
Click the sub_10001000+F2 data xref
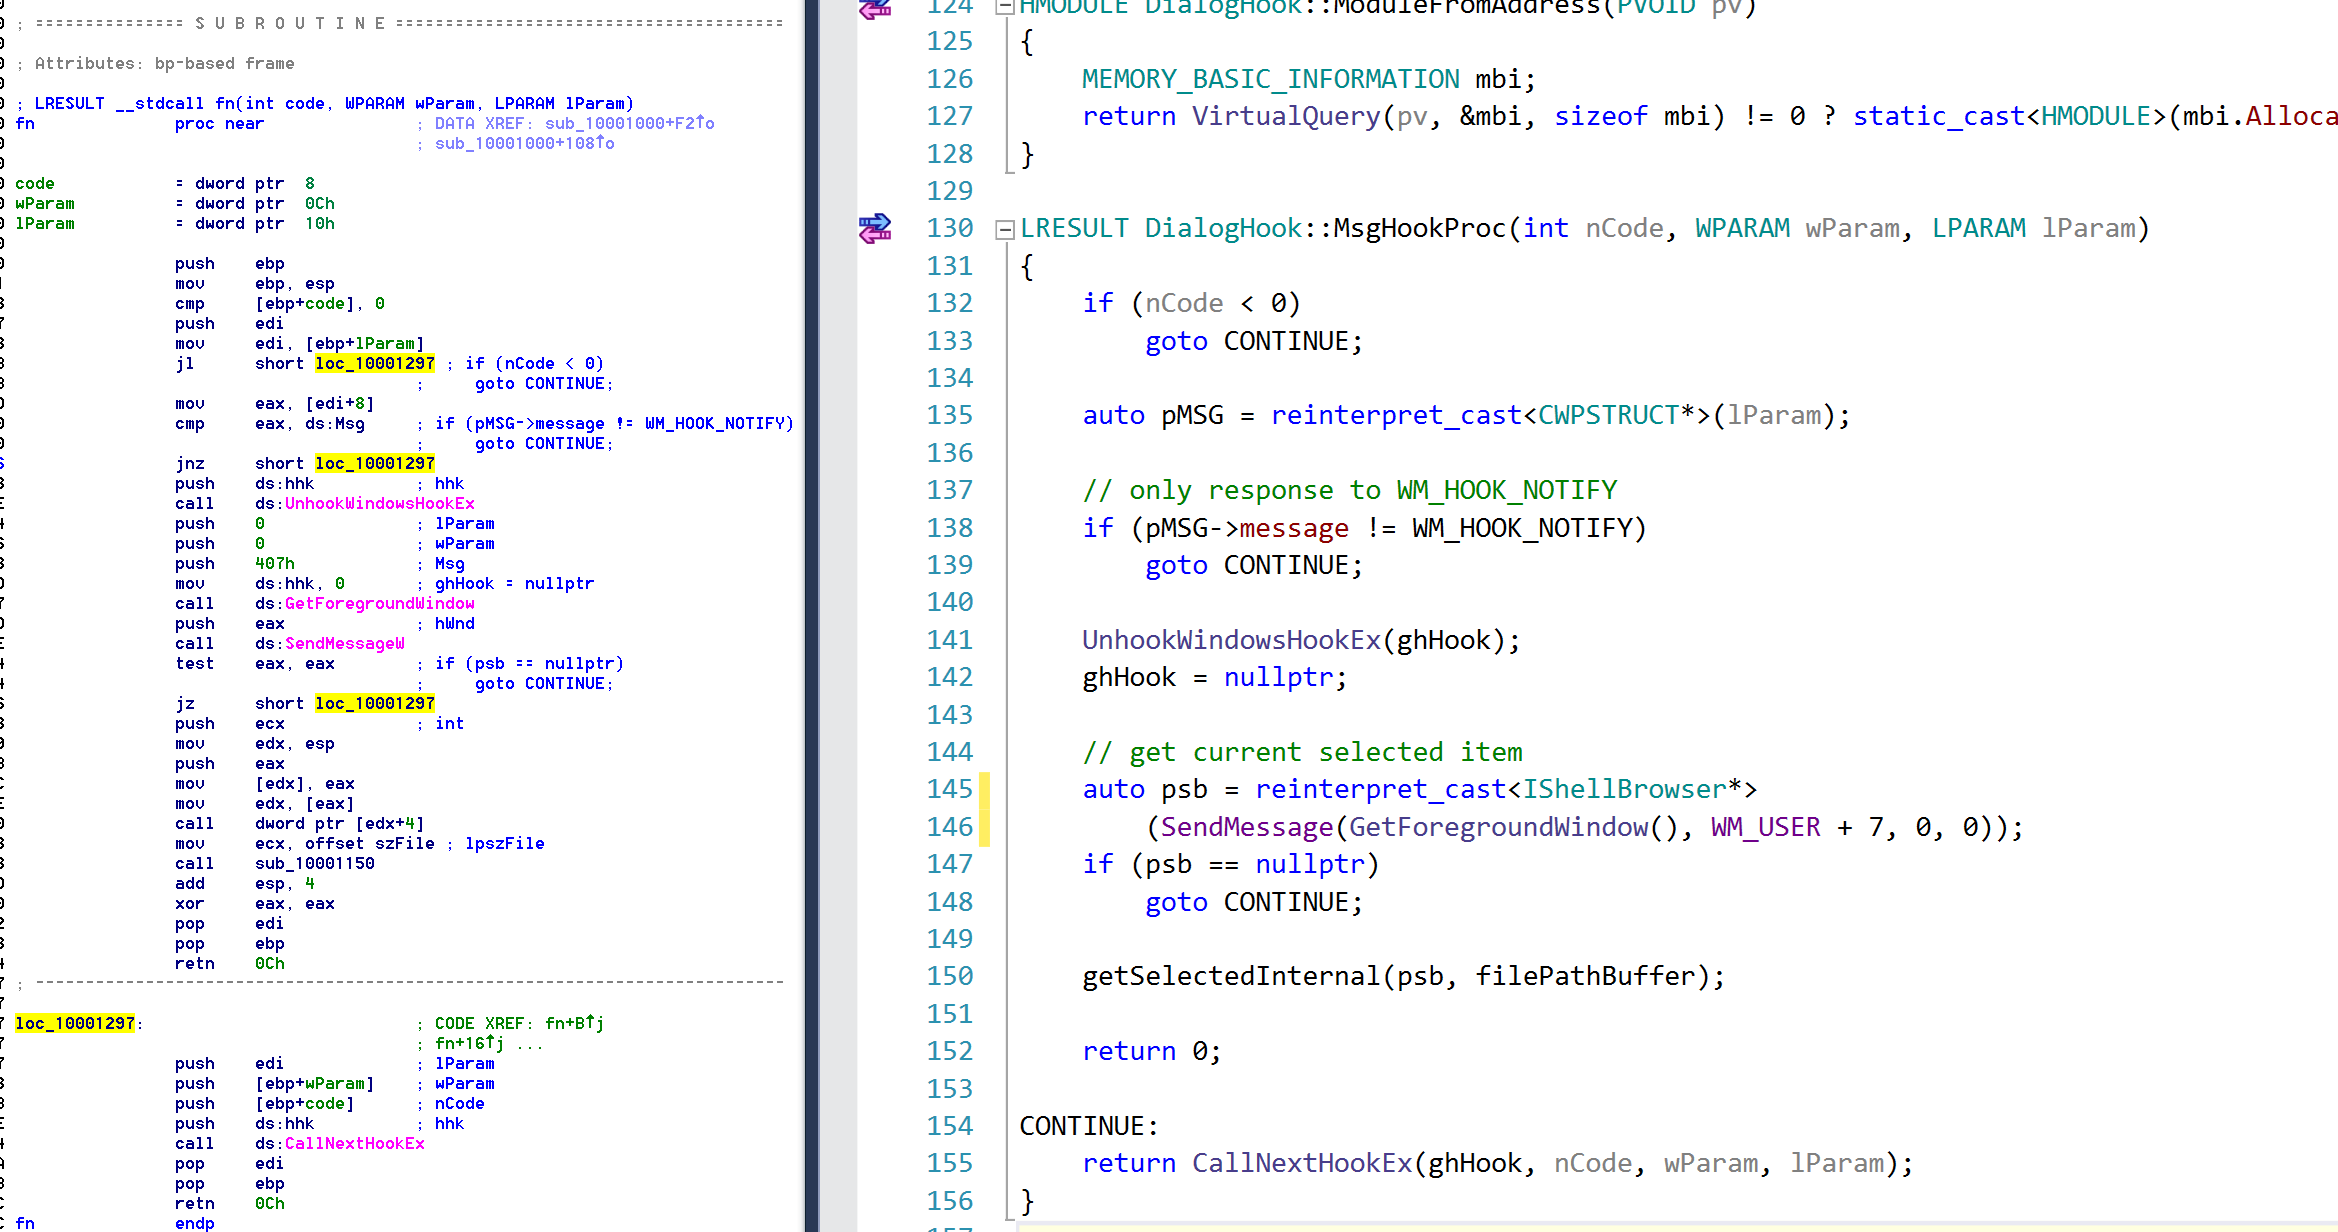point(630,123)
